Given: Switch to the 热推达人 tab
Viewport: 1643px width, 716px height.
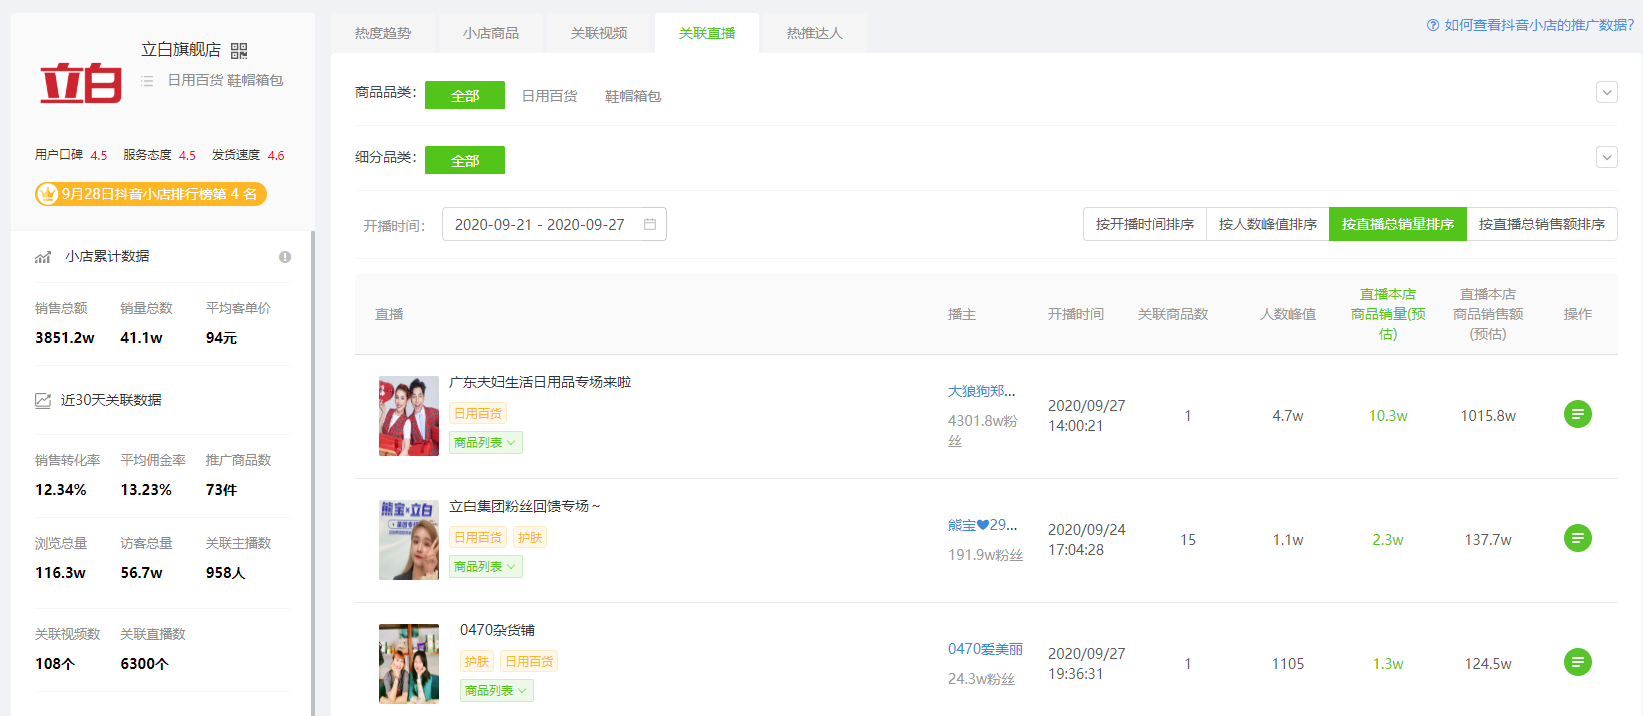Looking at the screenshot, I should coord(815,33).
